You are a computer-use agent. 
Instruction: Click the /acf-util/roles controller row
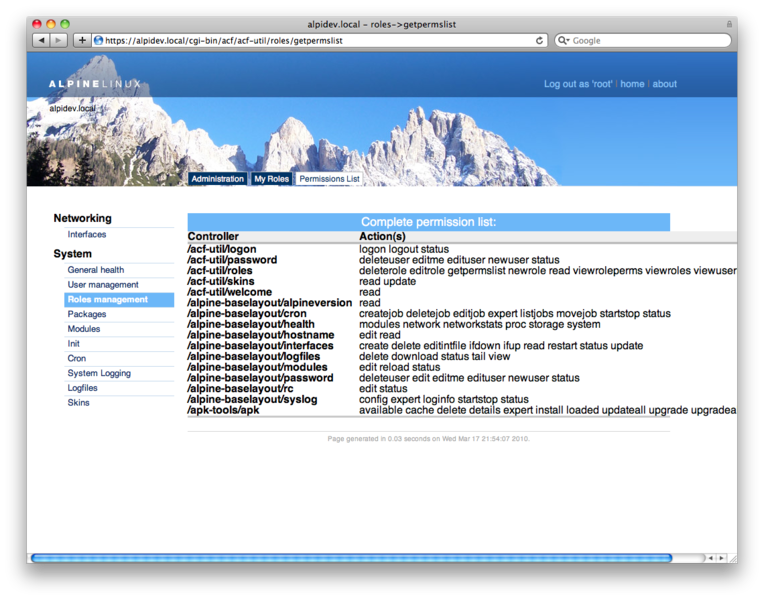point(220,271)
